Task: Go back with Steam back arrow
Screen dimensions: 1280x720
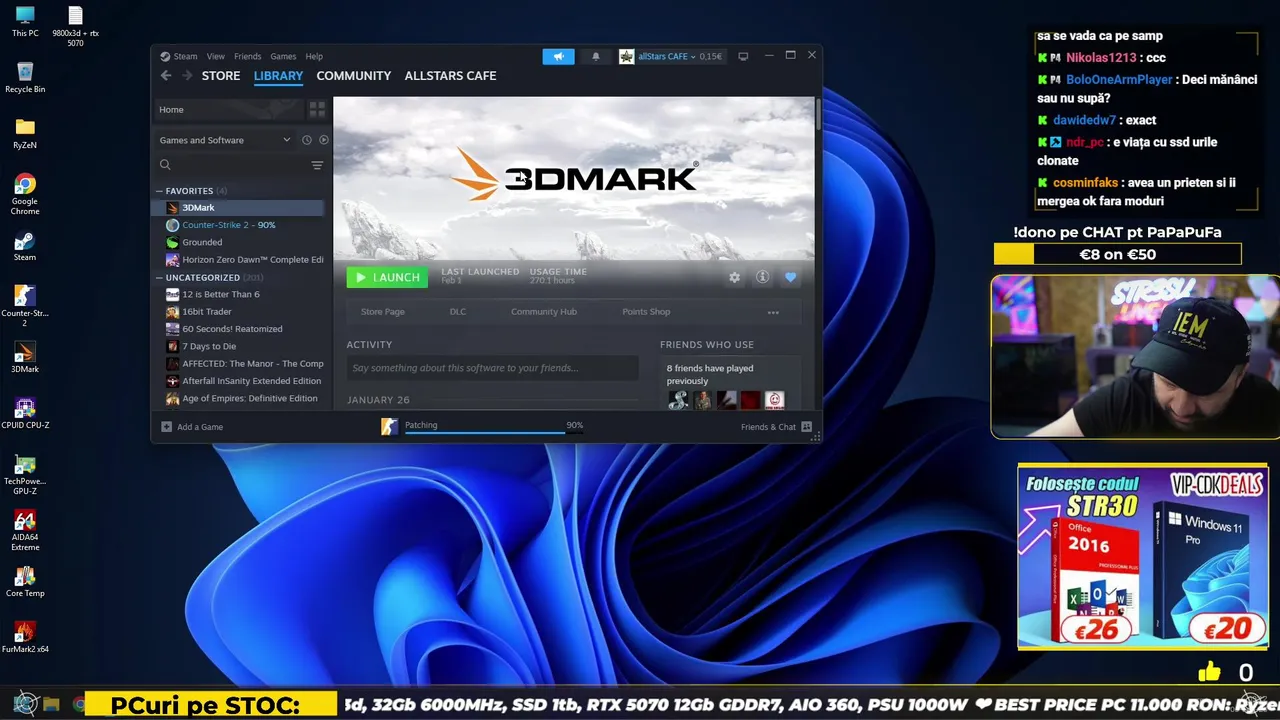Action: [x=166, y=76]
